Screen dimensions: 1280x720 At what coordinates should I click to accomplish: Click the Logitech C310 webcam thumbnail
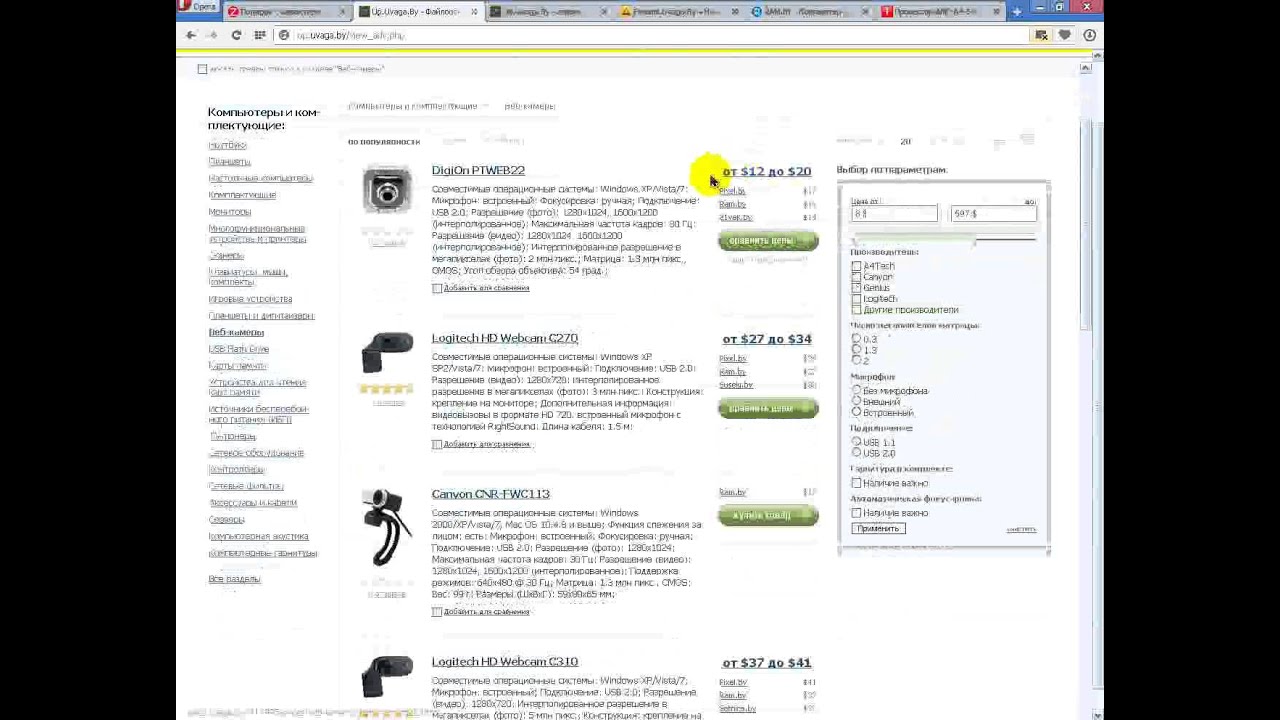(387, 677)
